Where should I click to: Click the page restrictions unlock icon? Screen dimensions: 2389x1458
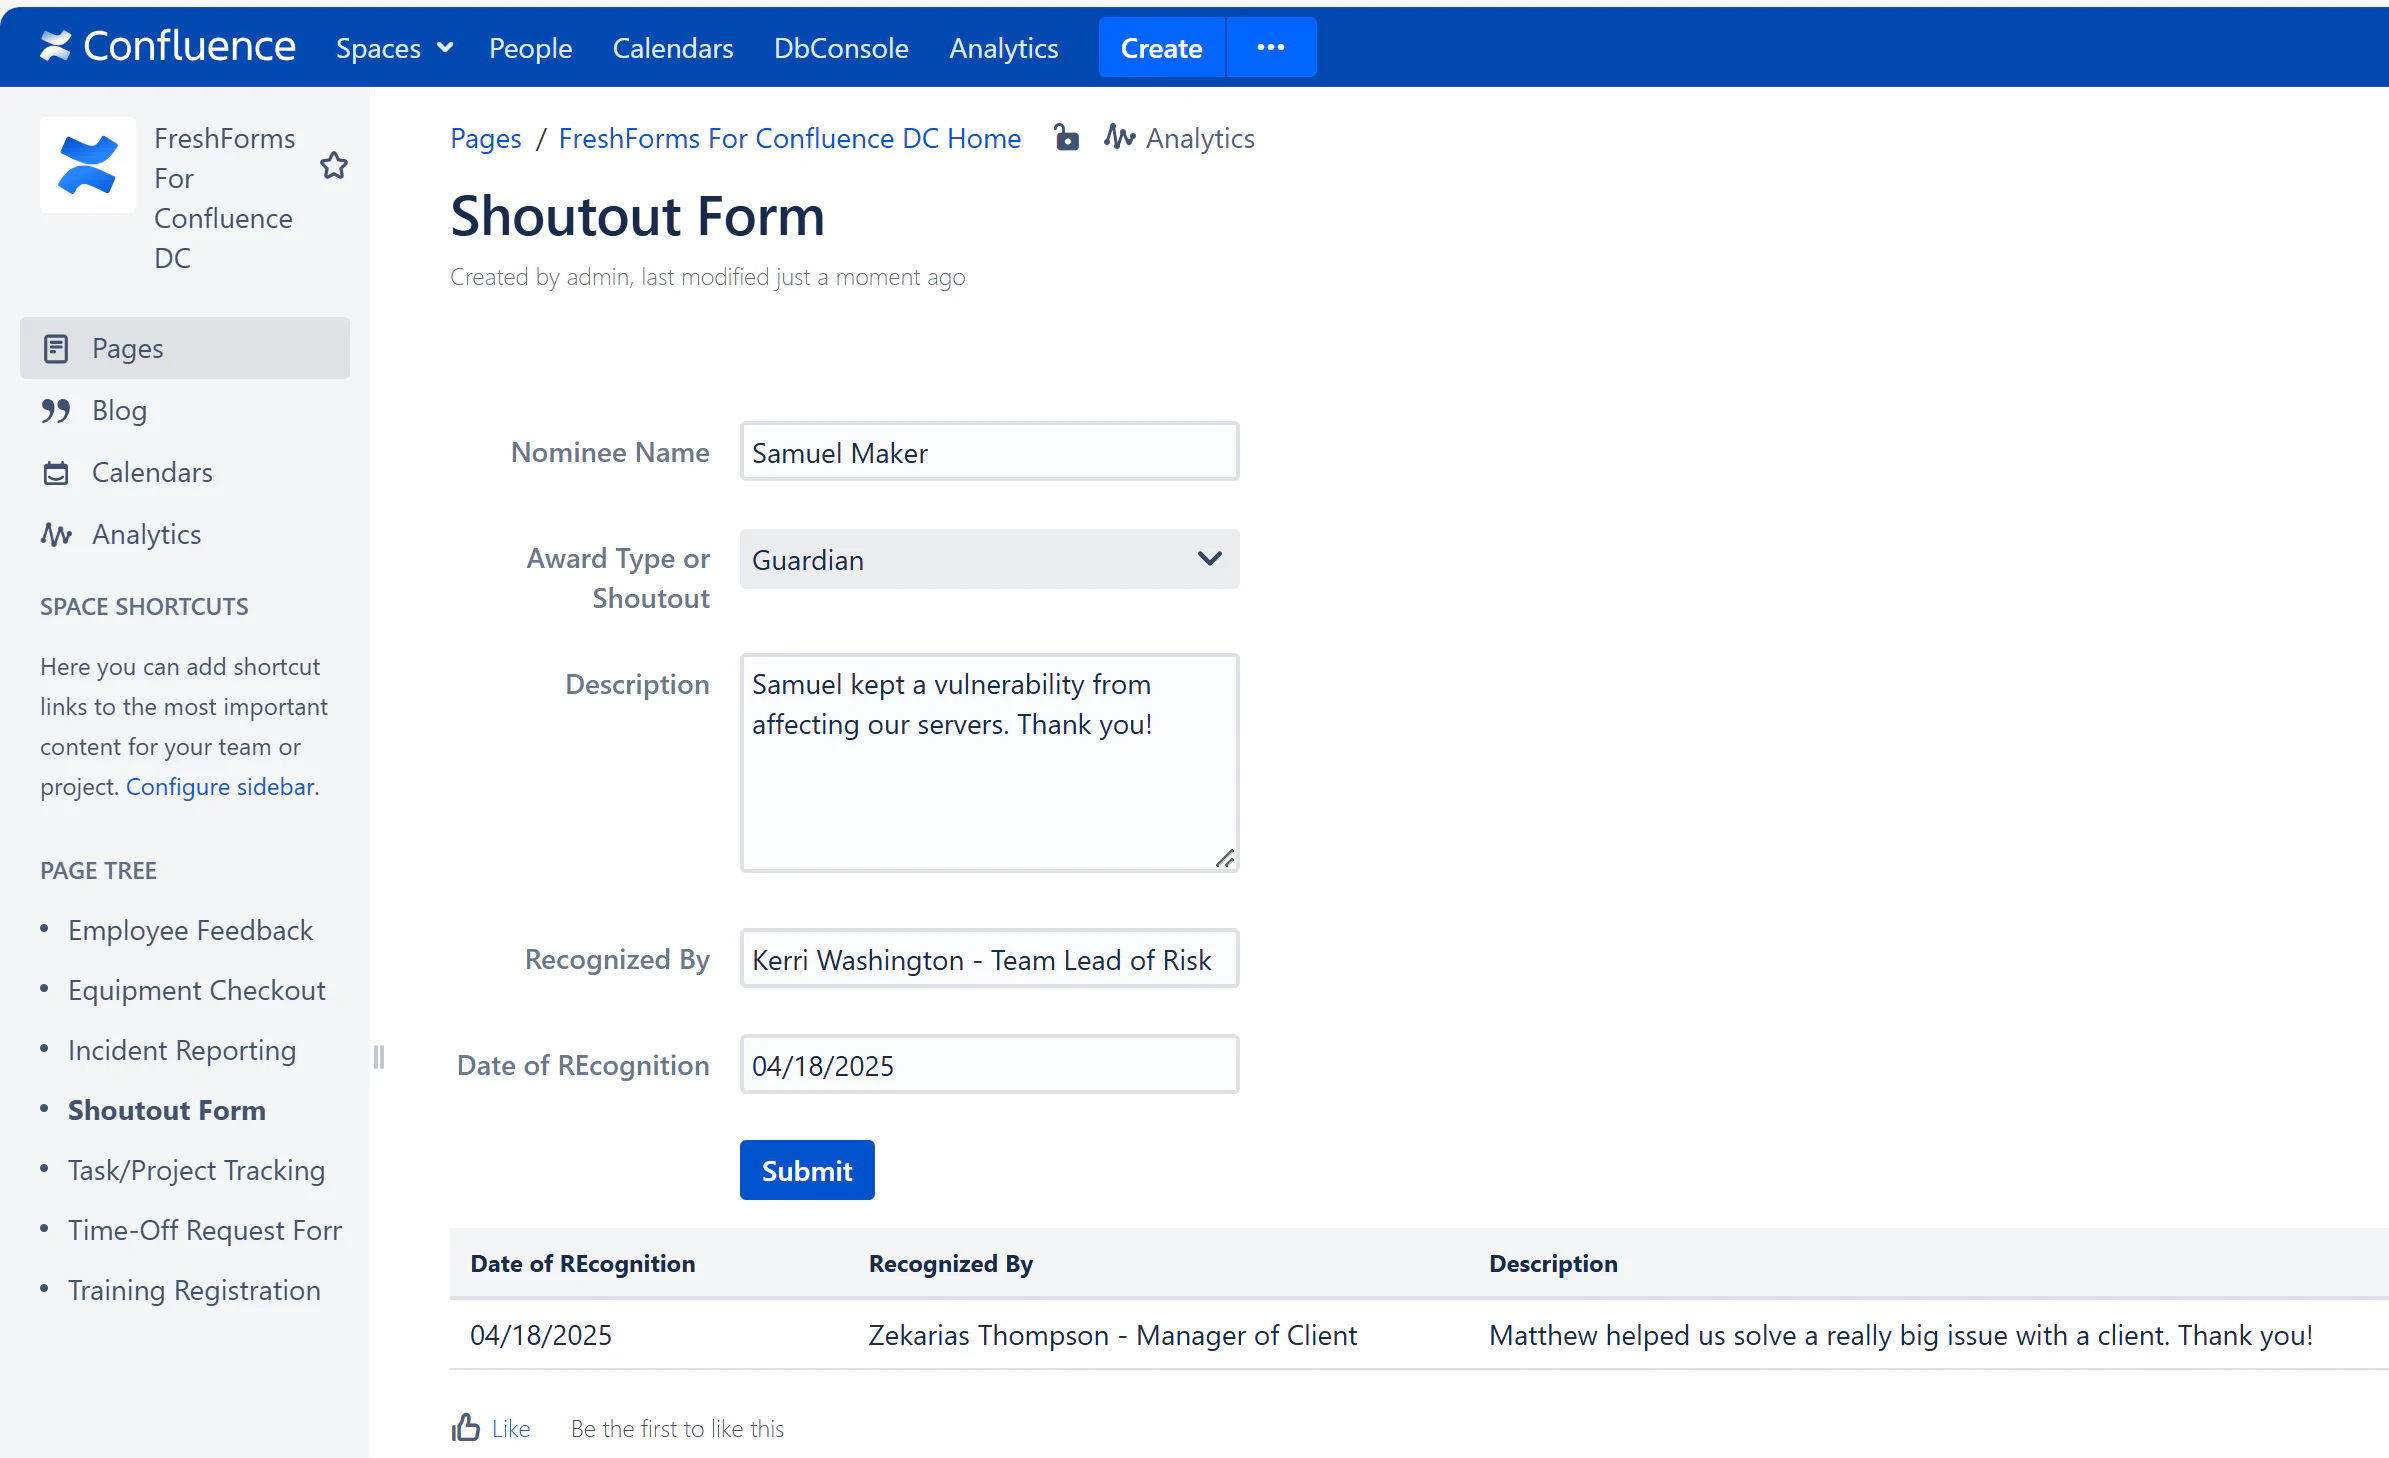[x=1067, y=138]
